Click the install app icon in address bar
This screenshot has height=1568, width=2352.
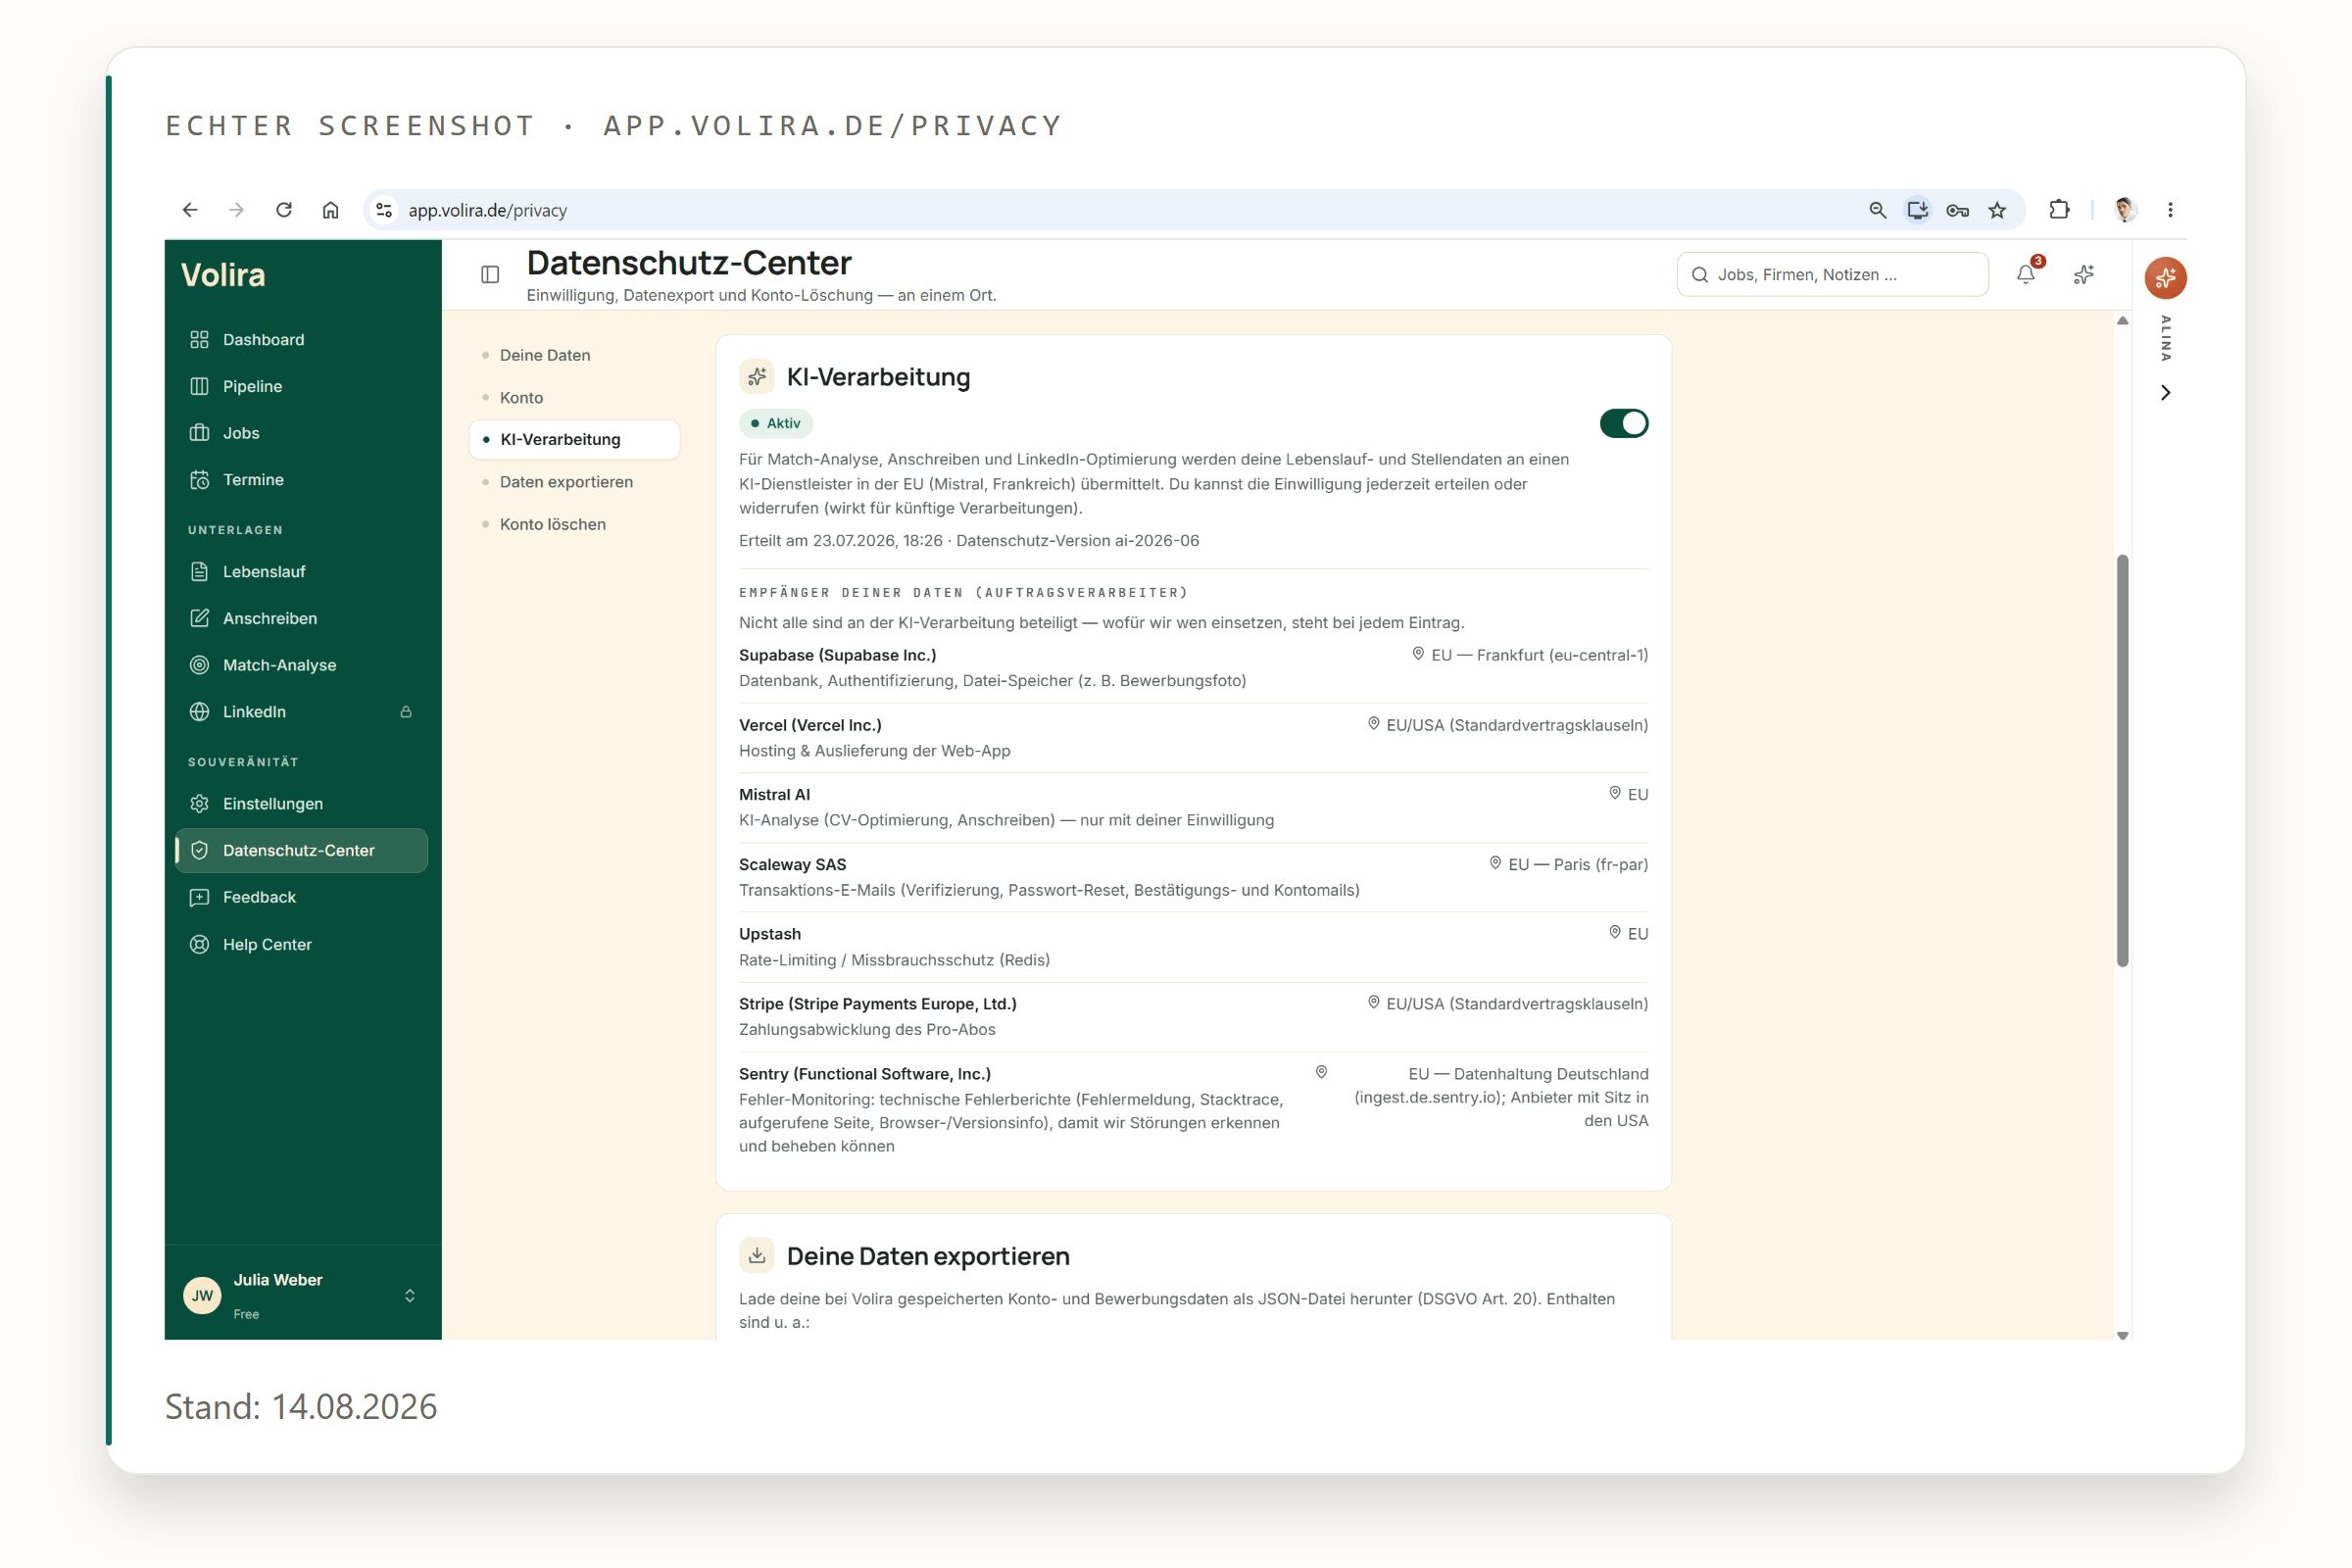pyautogui.click(x=1917, y=210)
